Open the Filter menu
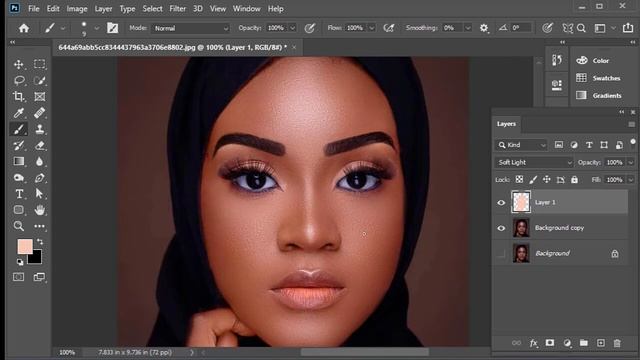Viewport: 640px width, 360px height. tap(178, 9)
